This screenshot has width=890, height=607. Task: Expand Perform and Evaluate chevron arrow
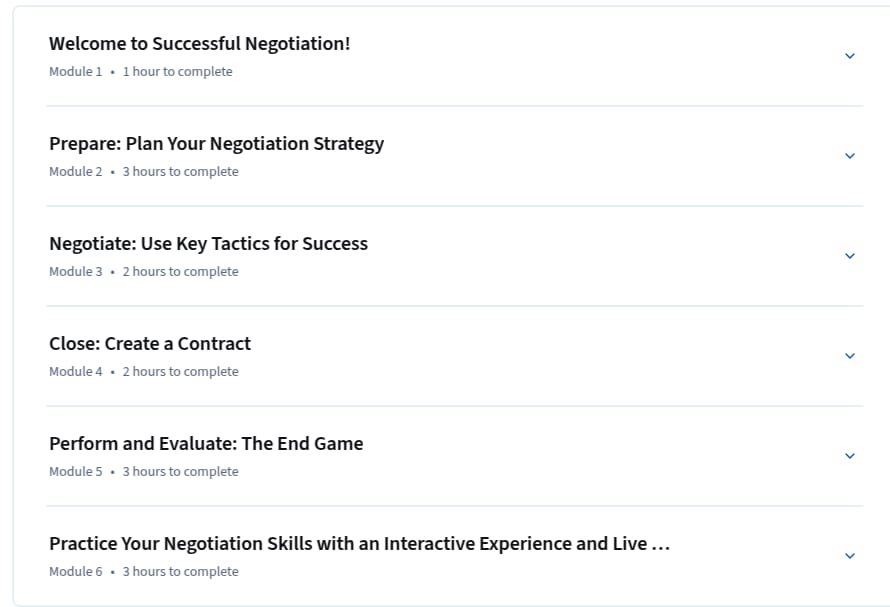click(x=850, y=455)
